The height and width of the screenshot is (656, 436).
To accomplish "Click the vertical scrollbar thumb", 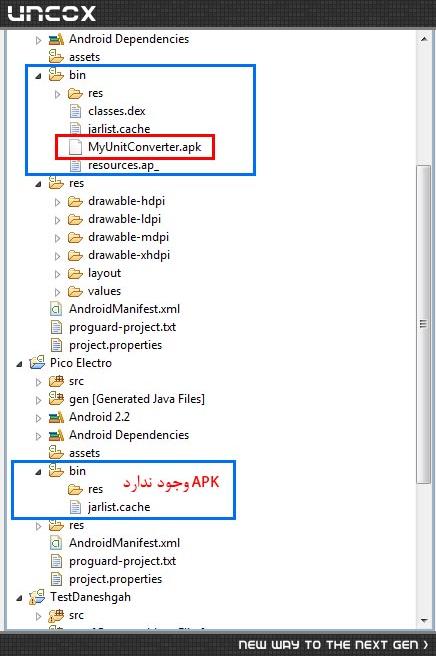I will coord(423,324).
